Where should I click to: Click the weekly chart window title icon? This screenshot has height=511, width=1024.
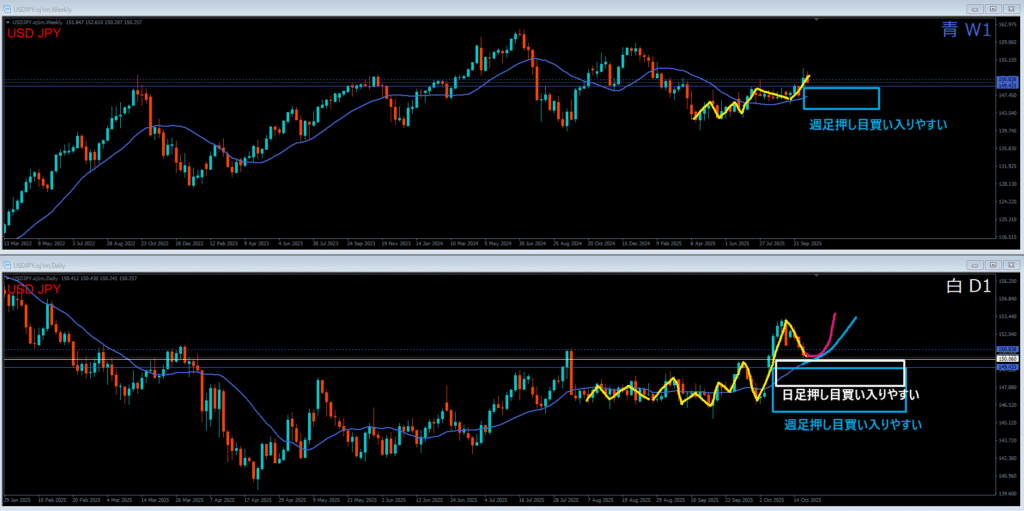pyautogui.click(x=8, y=8)
